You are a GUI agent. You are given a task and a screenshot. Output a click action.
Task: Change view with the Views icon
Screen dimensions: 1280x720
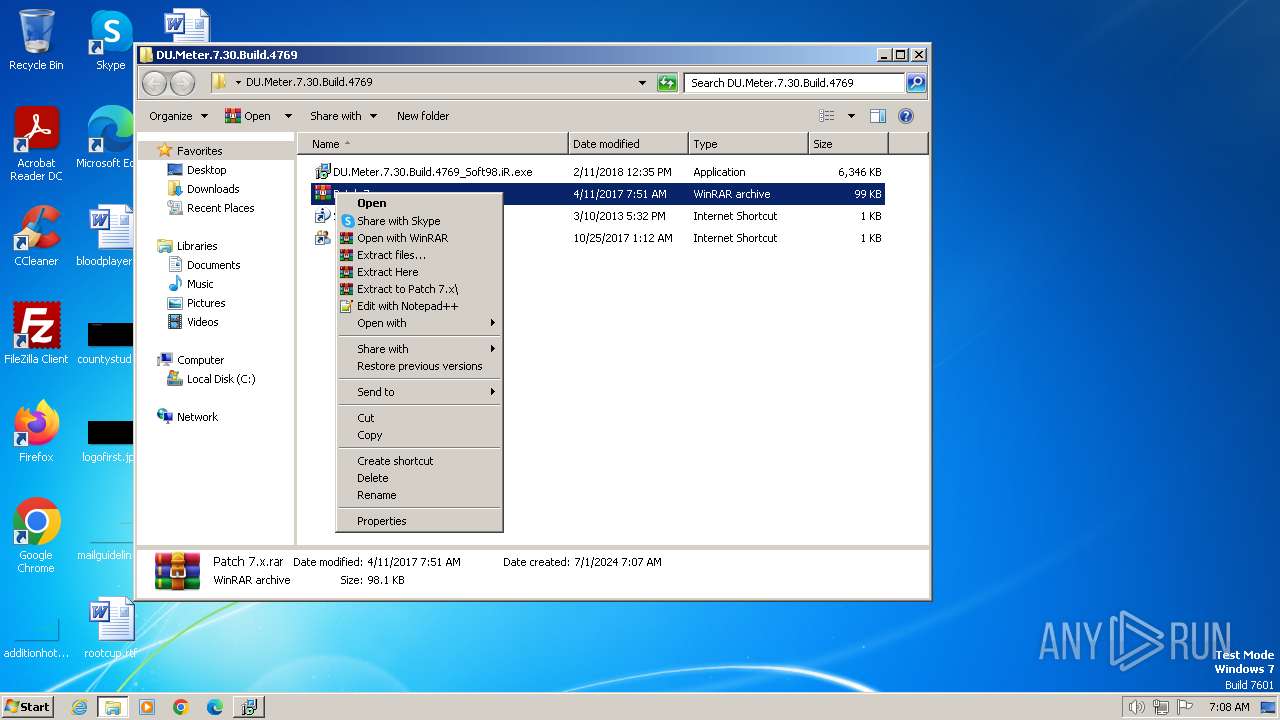(826, 116)
